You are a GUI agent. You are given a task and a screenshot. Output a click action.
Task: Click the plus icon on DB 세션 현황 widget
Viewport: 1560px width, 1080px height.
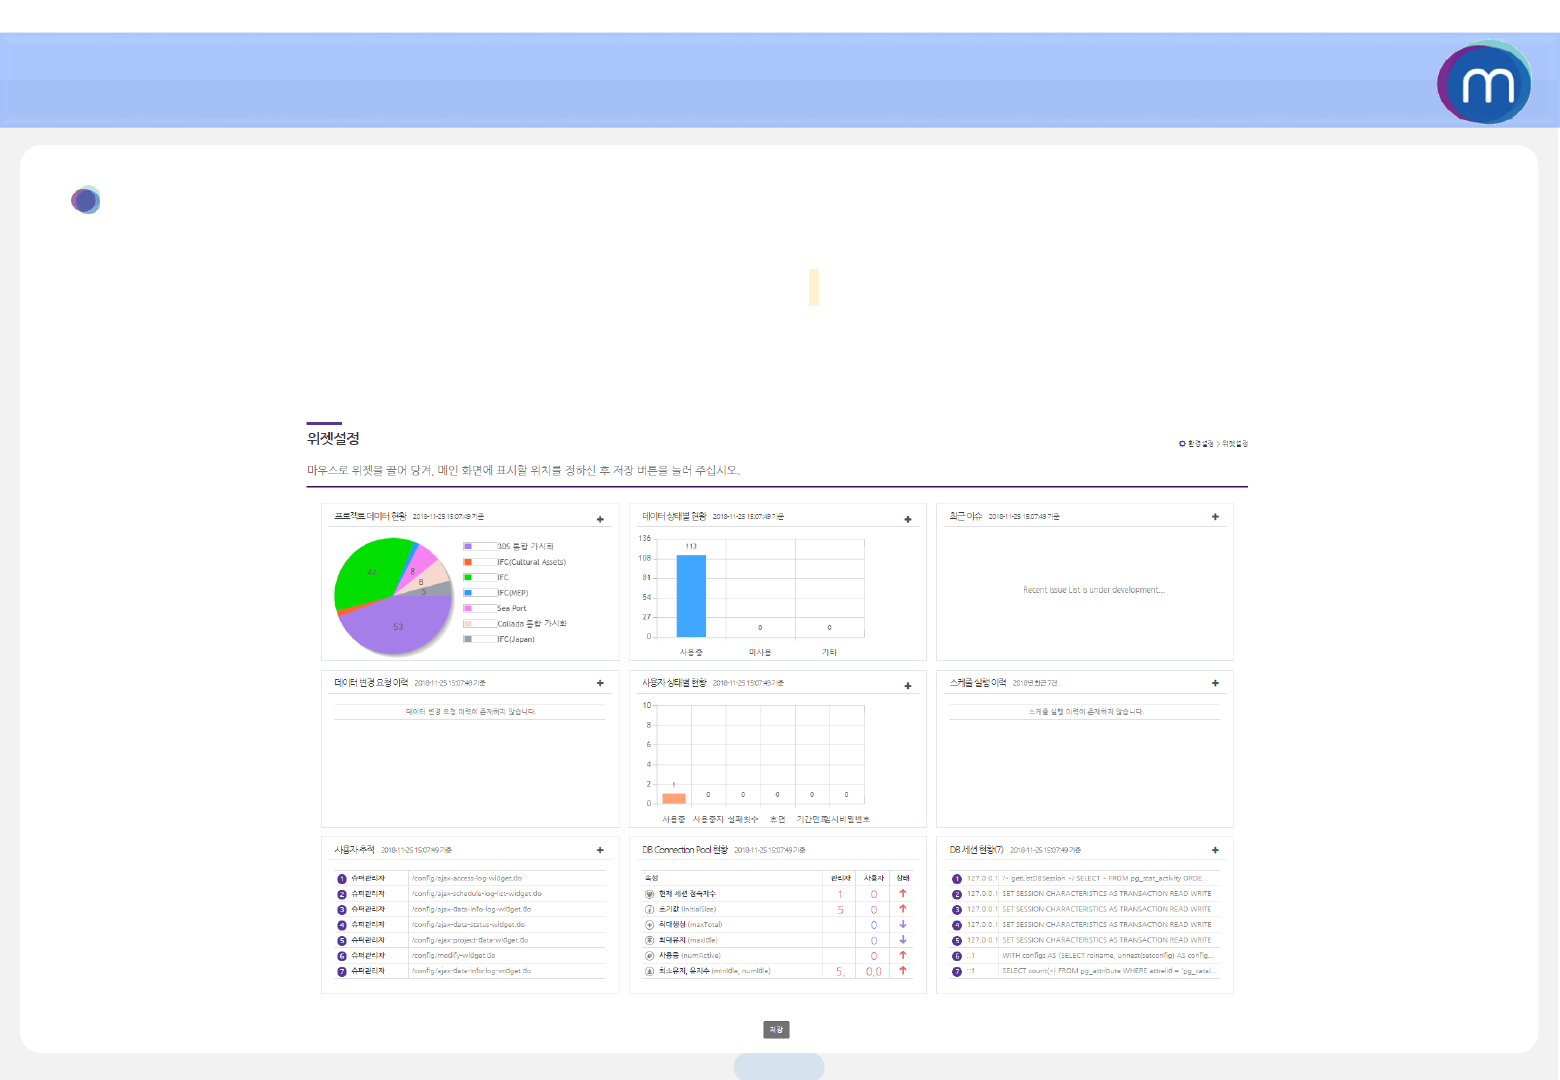point(1215,850)
